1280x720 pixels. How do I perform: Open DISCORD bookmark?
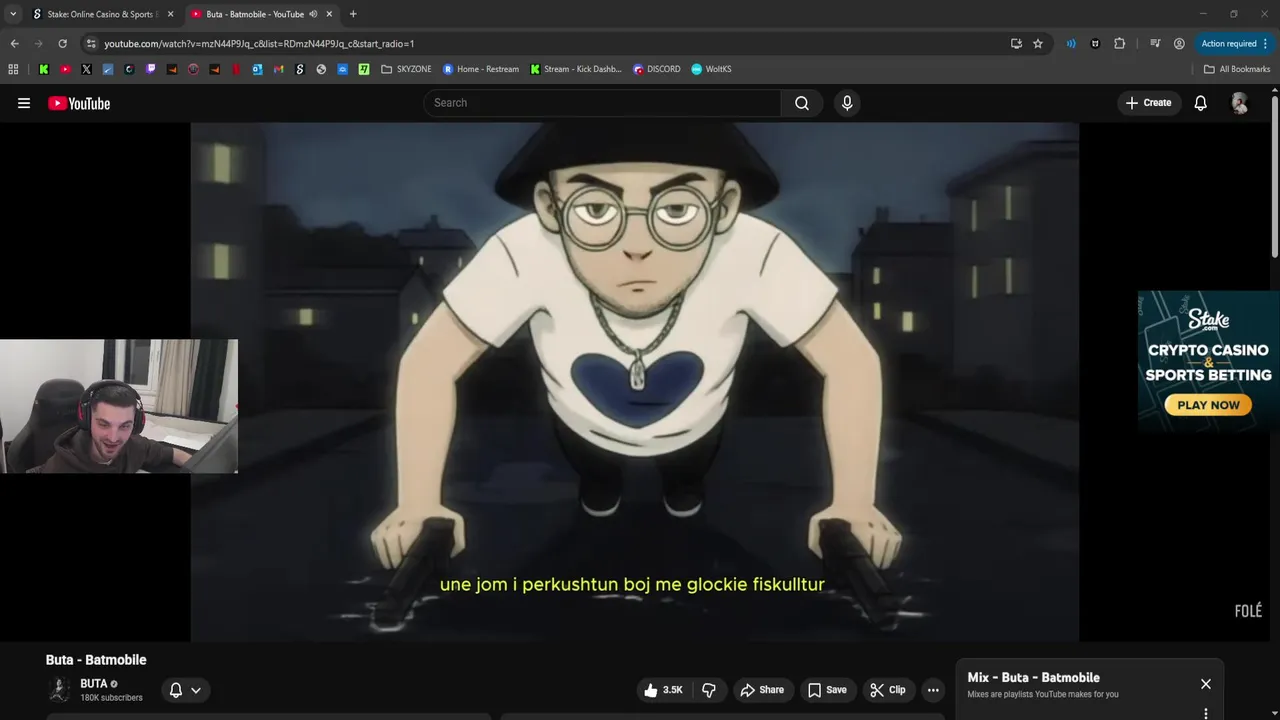pyautogui.click(x=657, y=69)
